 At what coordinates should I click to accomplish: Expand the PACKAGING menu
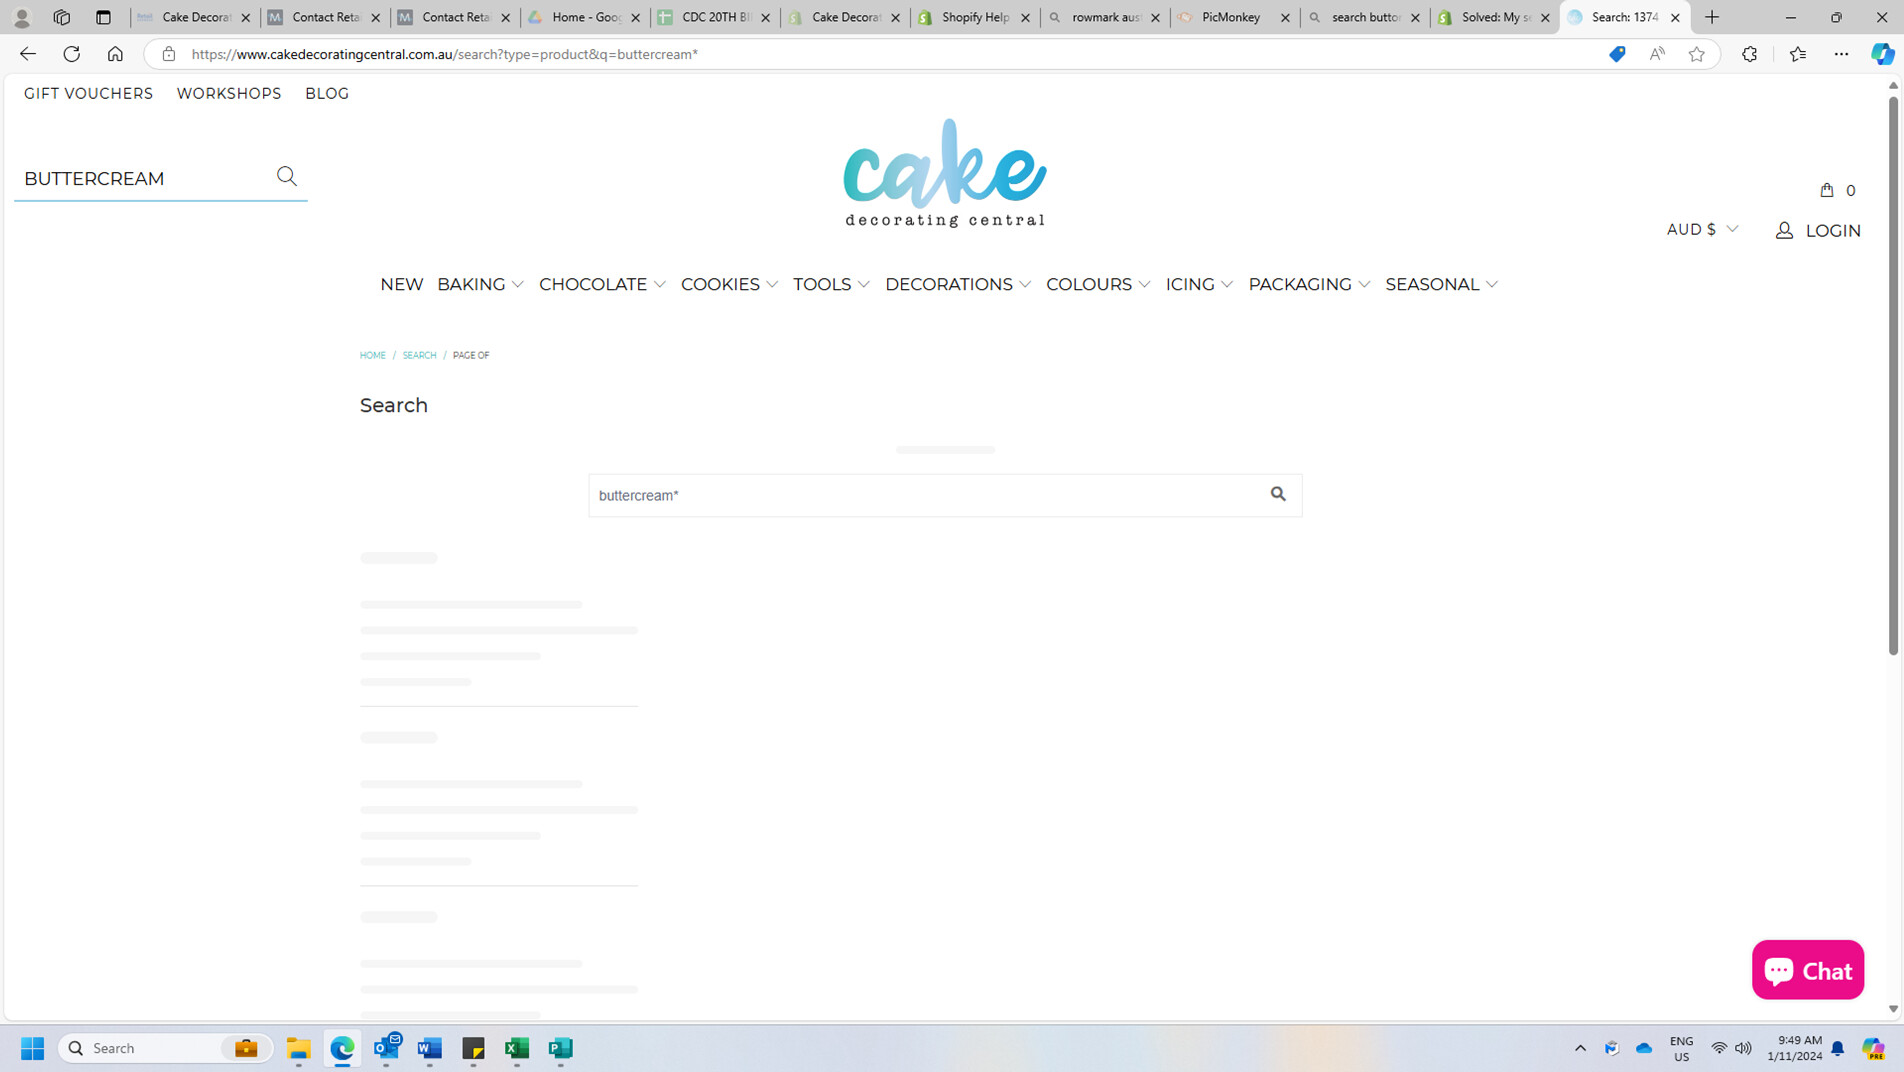[x=1309, y=285]
